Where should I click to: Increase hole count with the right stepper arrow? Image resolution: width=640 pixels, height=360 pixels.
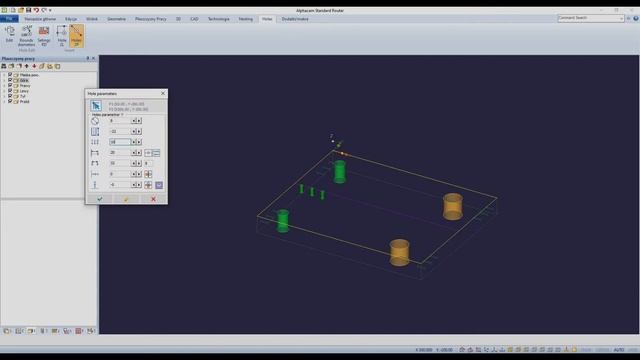(139, 142)
